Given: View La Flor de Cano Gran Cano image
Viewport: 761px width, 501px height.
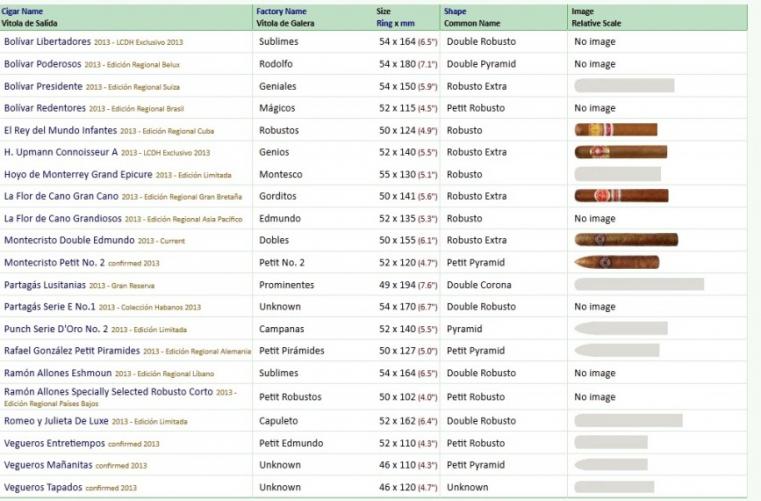Looking at the screenshot, I should [x=622, y=196].
